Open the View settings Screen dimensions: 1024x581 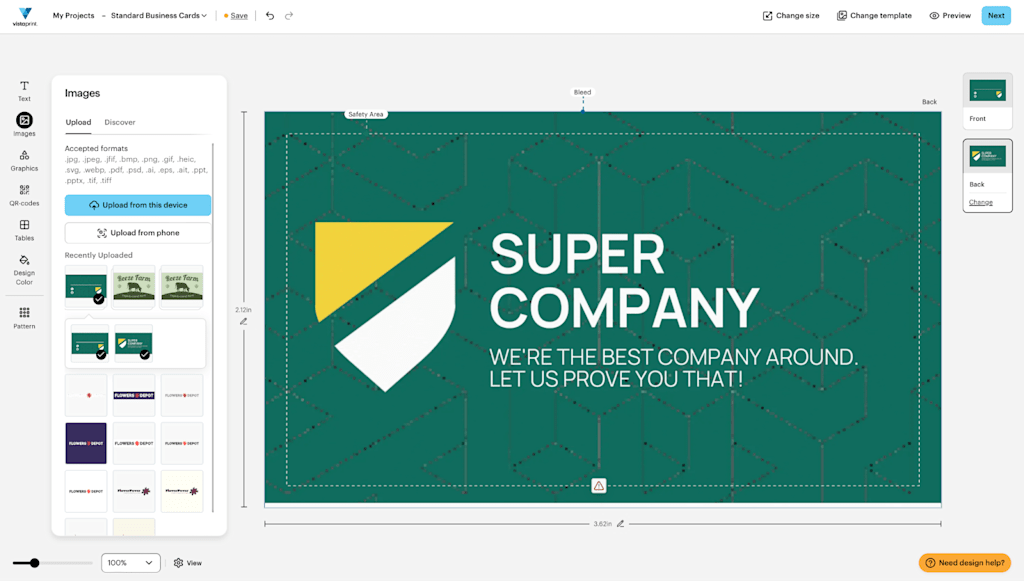point(188,563)
